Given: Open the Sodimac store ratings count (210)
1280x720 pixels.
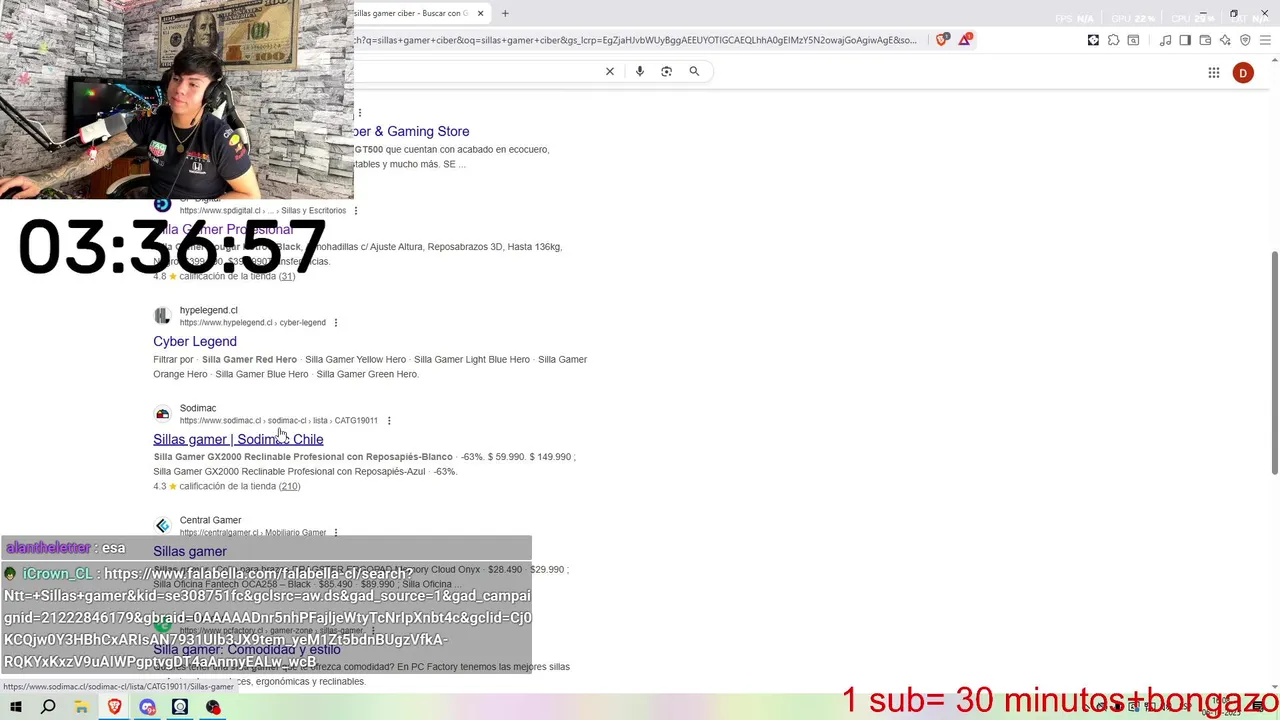Looking at the screenshot, I should (x=289, y=486).
